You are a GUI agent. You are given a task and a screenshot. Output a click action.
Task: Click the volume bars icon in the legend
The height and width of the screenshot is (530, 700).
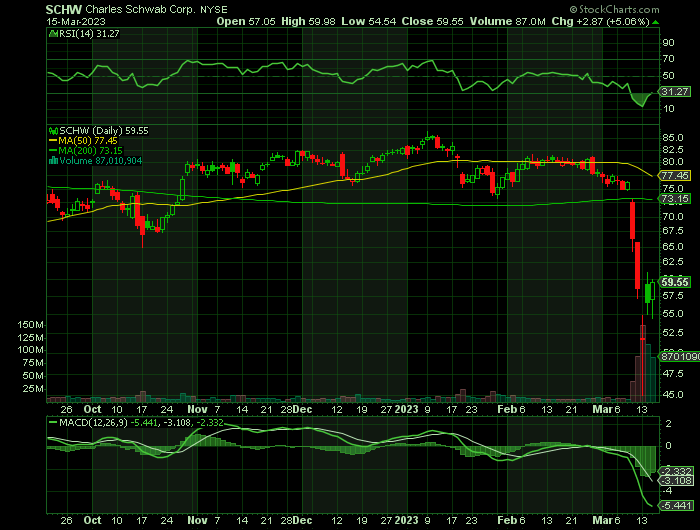coord(53,161)
